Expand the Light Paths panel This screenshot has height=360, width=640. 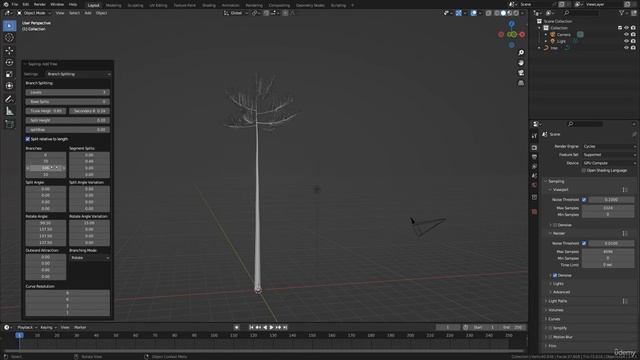tap(558, 301)
